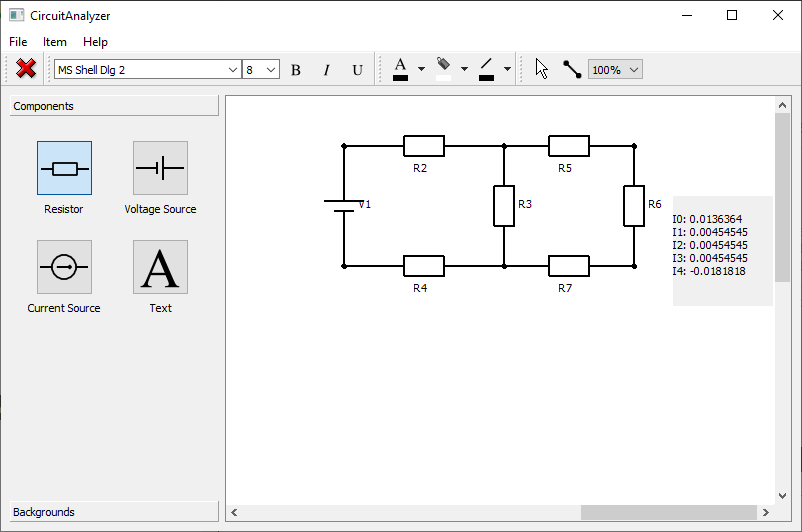Toggle italic text formatting
This screenshot has width=802, height=532.
click(x=326, y=70)
